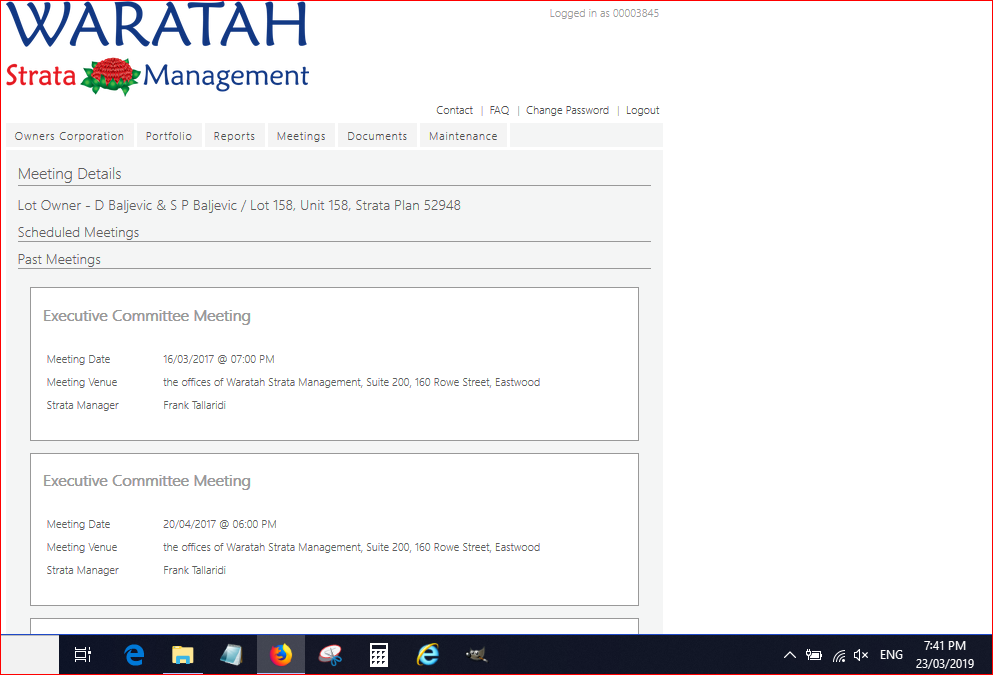Click the muted volume tray icon
Image resolution: width=993 pixels, height=675 pixels.
[861, 655]
